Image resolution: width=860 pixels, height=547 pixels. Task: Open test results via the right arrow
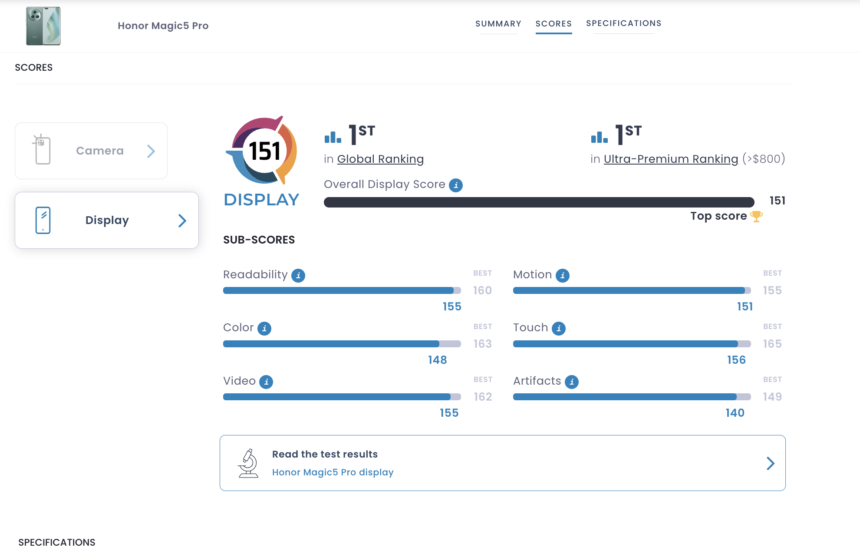tap(770, 463)
